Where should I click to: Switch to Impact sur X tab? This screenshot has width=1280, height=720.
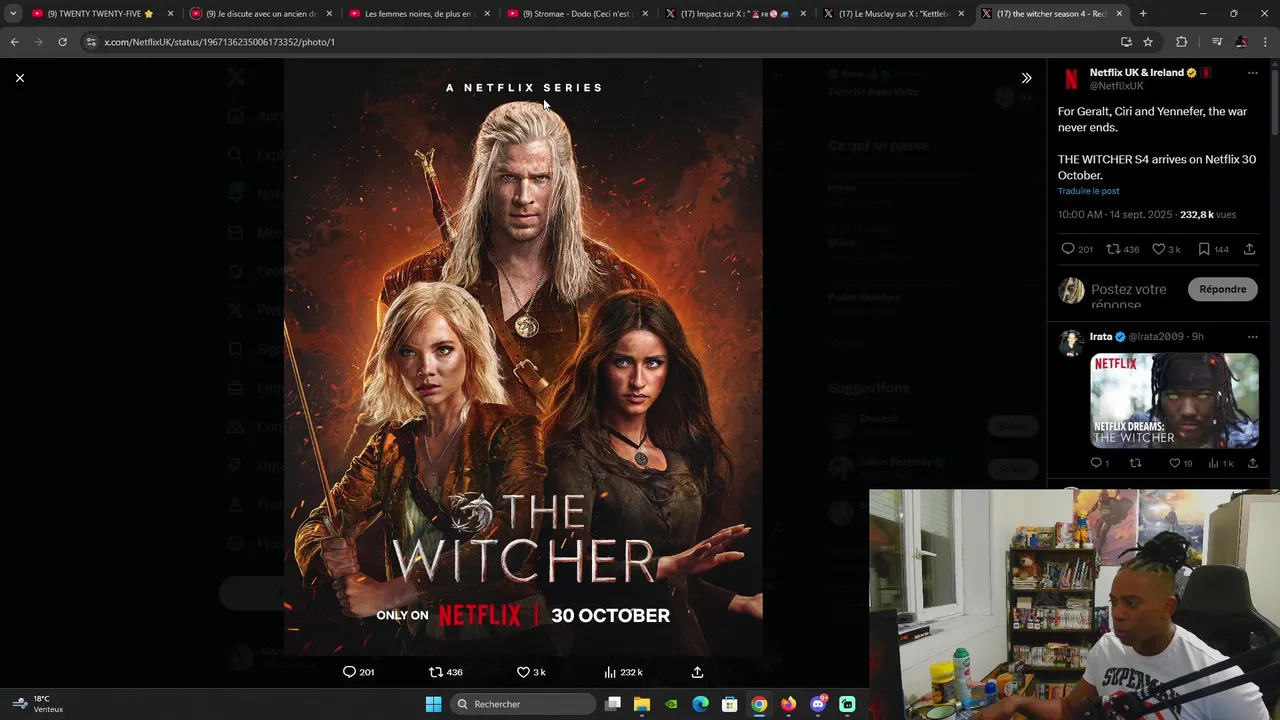[735, 14]
